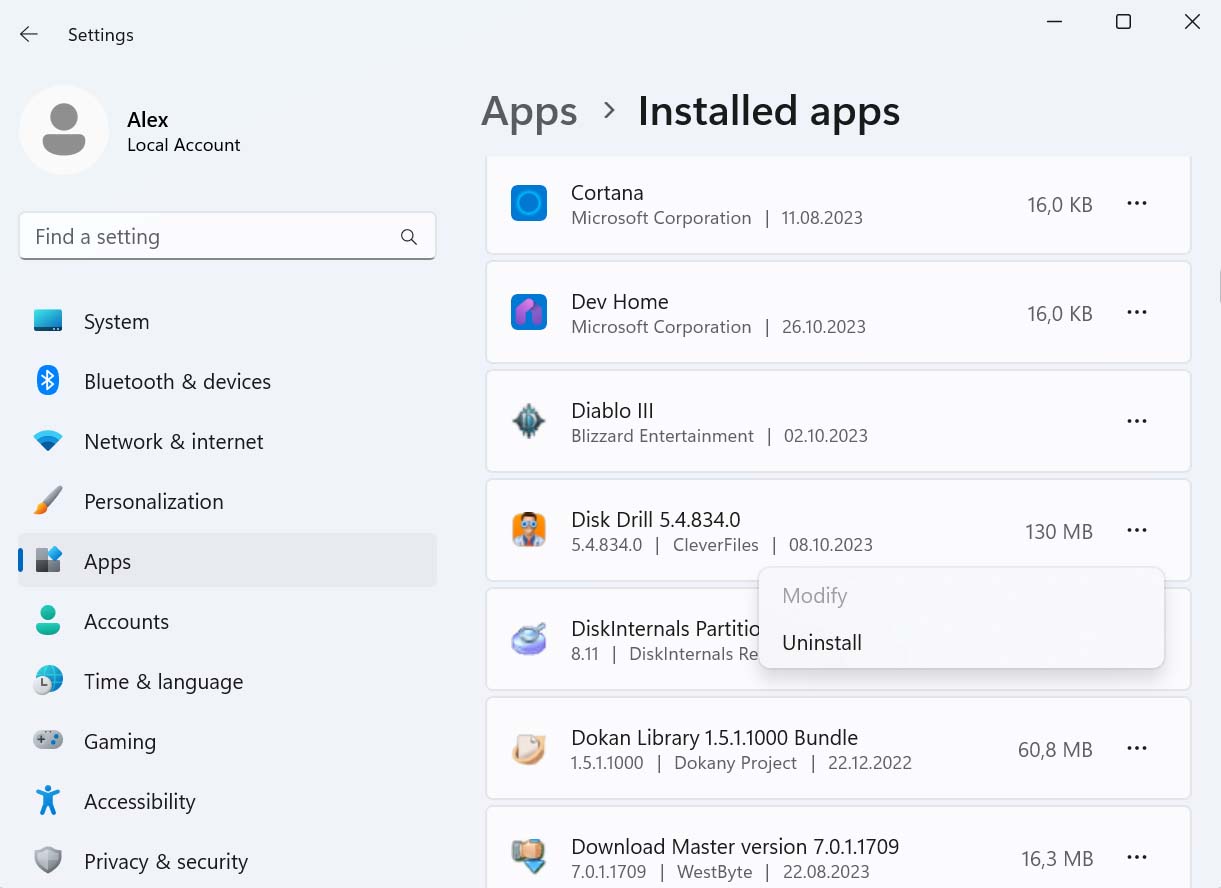The image size is (1221, 888).
Task: Click the Apps sidebar icon
Action: [x=48, y=561]
